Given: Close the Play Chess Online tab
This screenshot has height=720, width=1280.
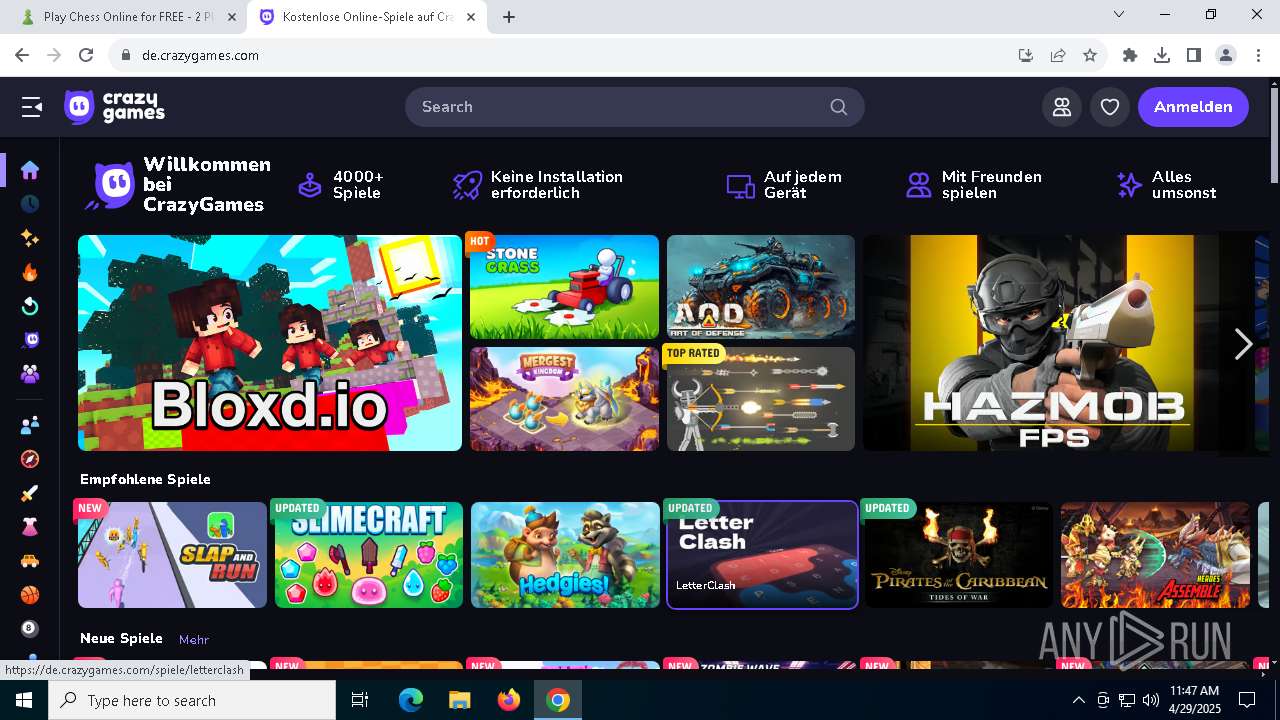Looking at the screenshot, I should click(231, 17).
